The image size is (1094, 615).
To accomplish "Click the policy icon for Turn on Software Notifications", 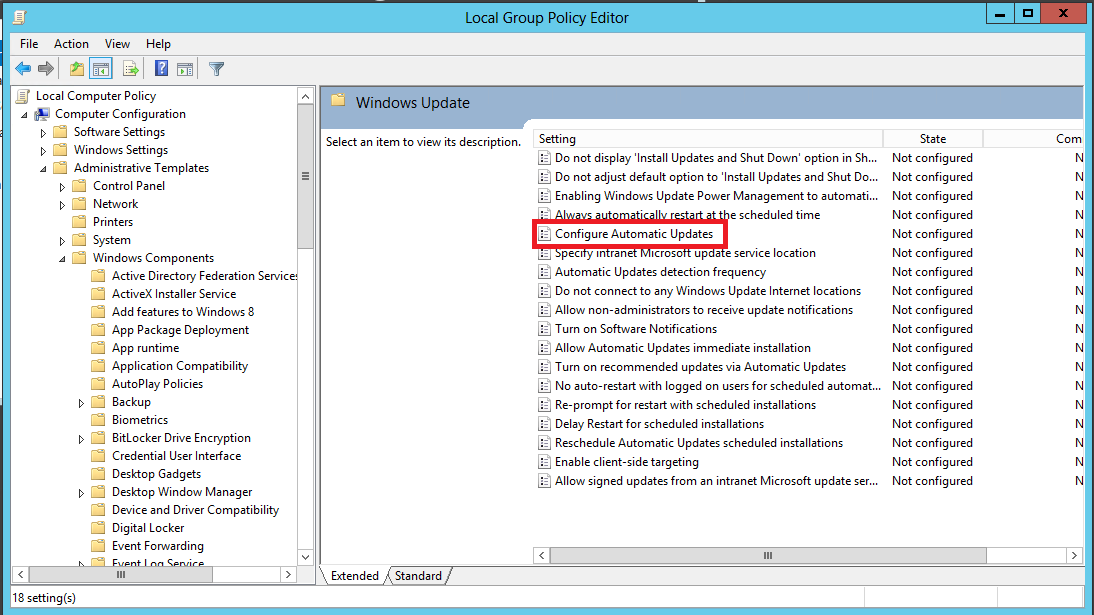I will [544, 329].
